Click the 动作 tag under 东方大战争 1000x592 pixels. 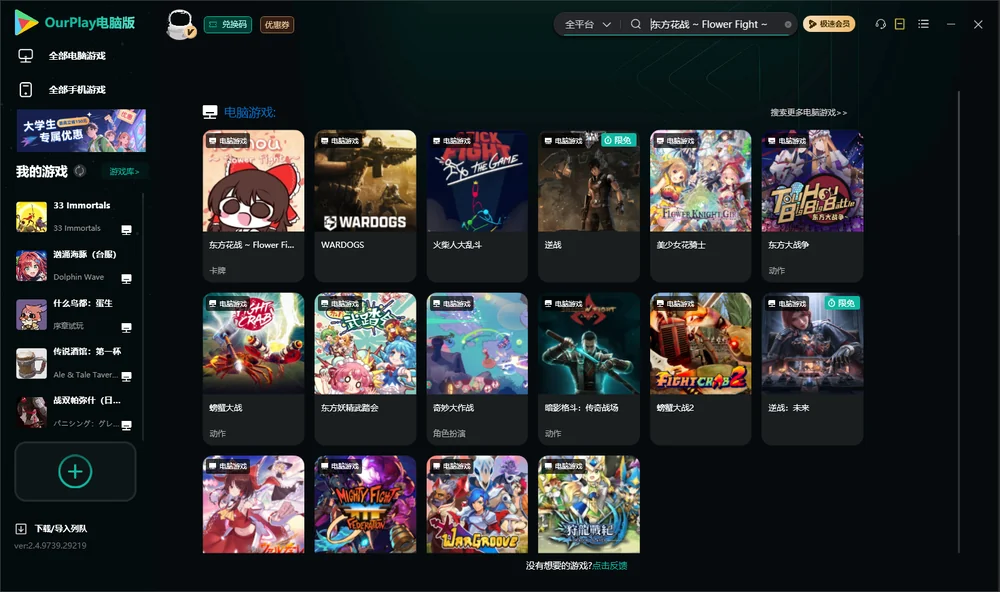pos(776,270)
